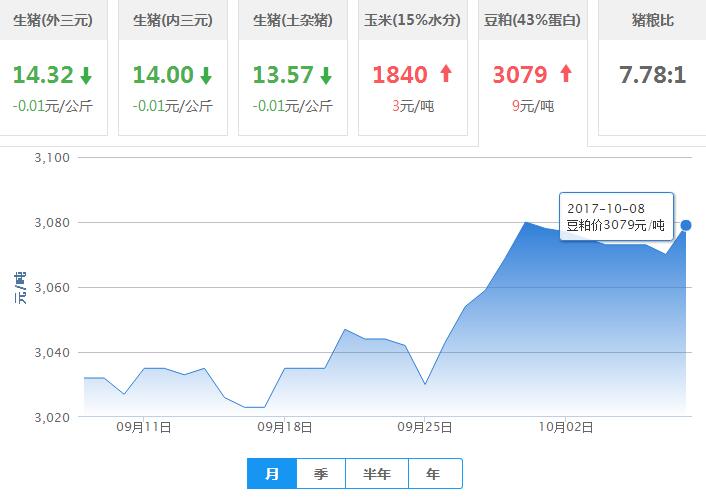Click the 3,100 y-axis label

[52, 158]
